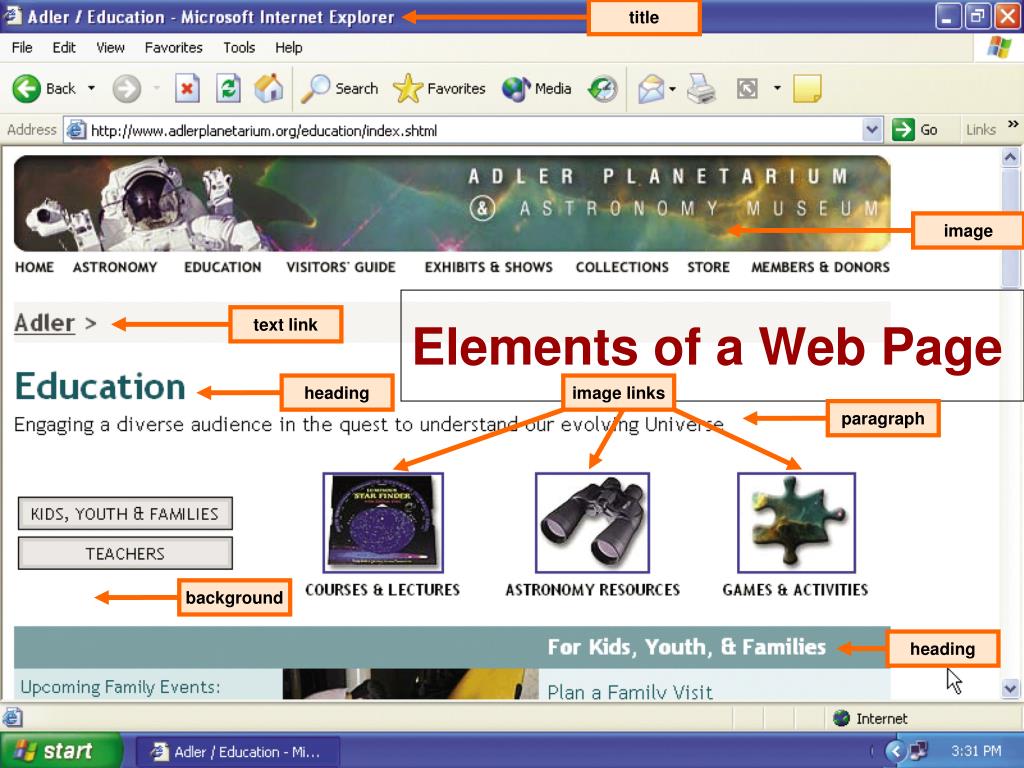Go to the Home page icon
1024x768 pixels.
pos(269,88)
